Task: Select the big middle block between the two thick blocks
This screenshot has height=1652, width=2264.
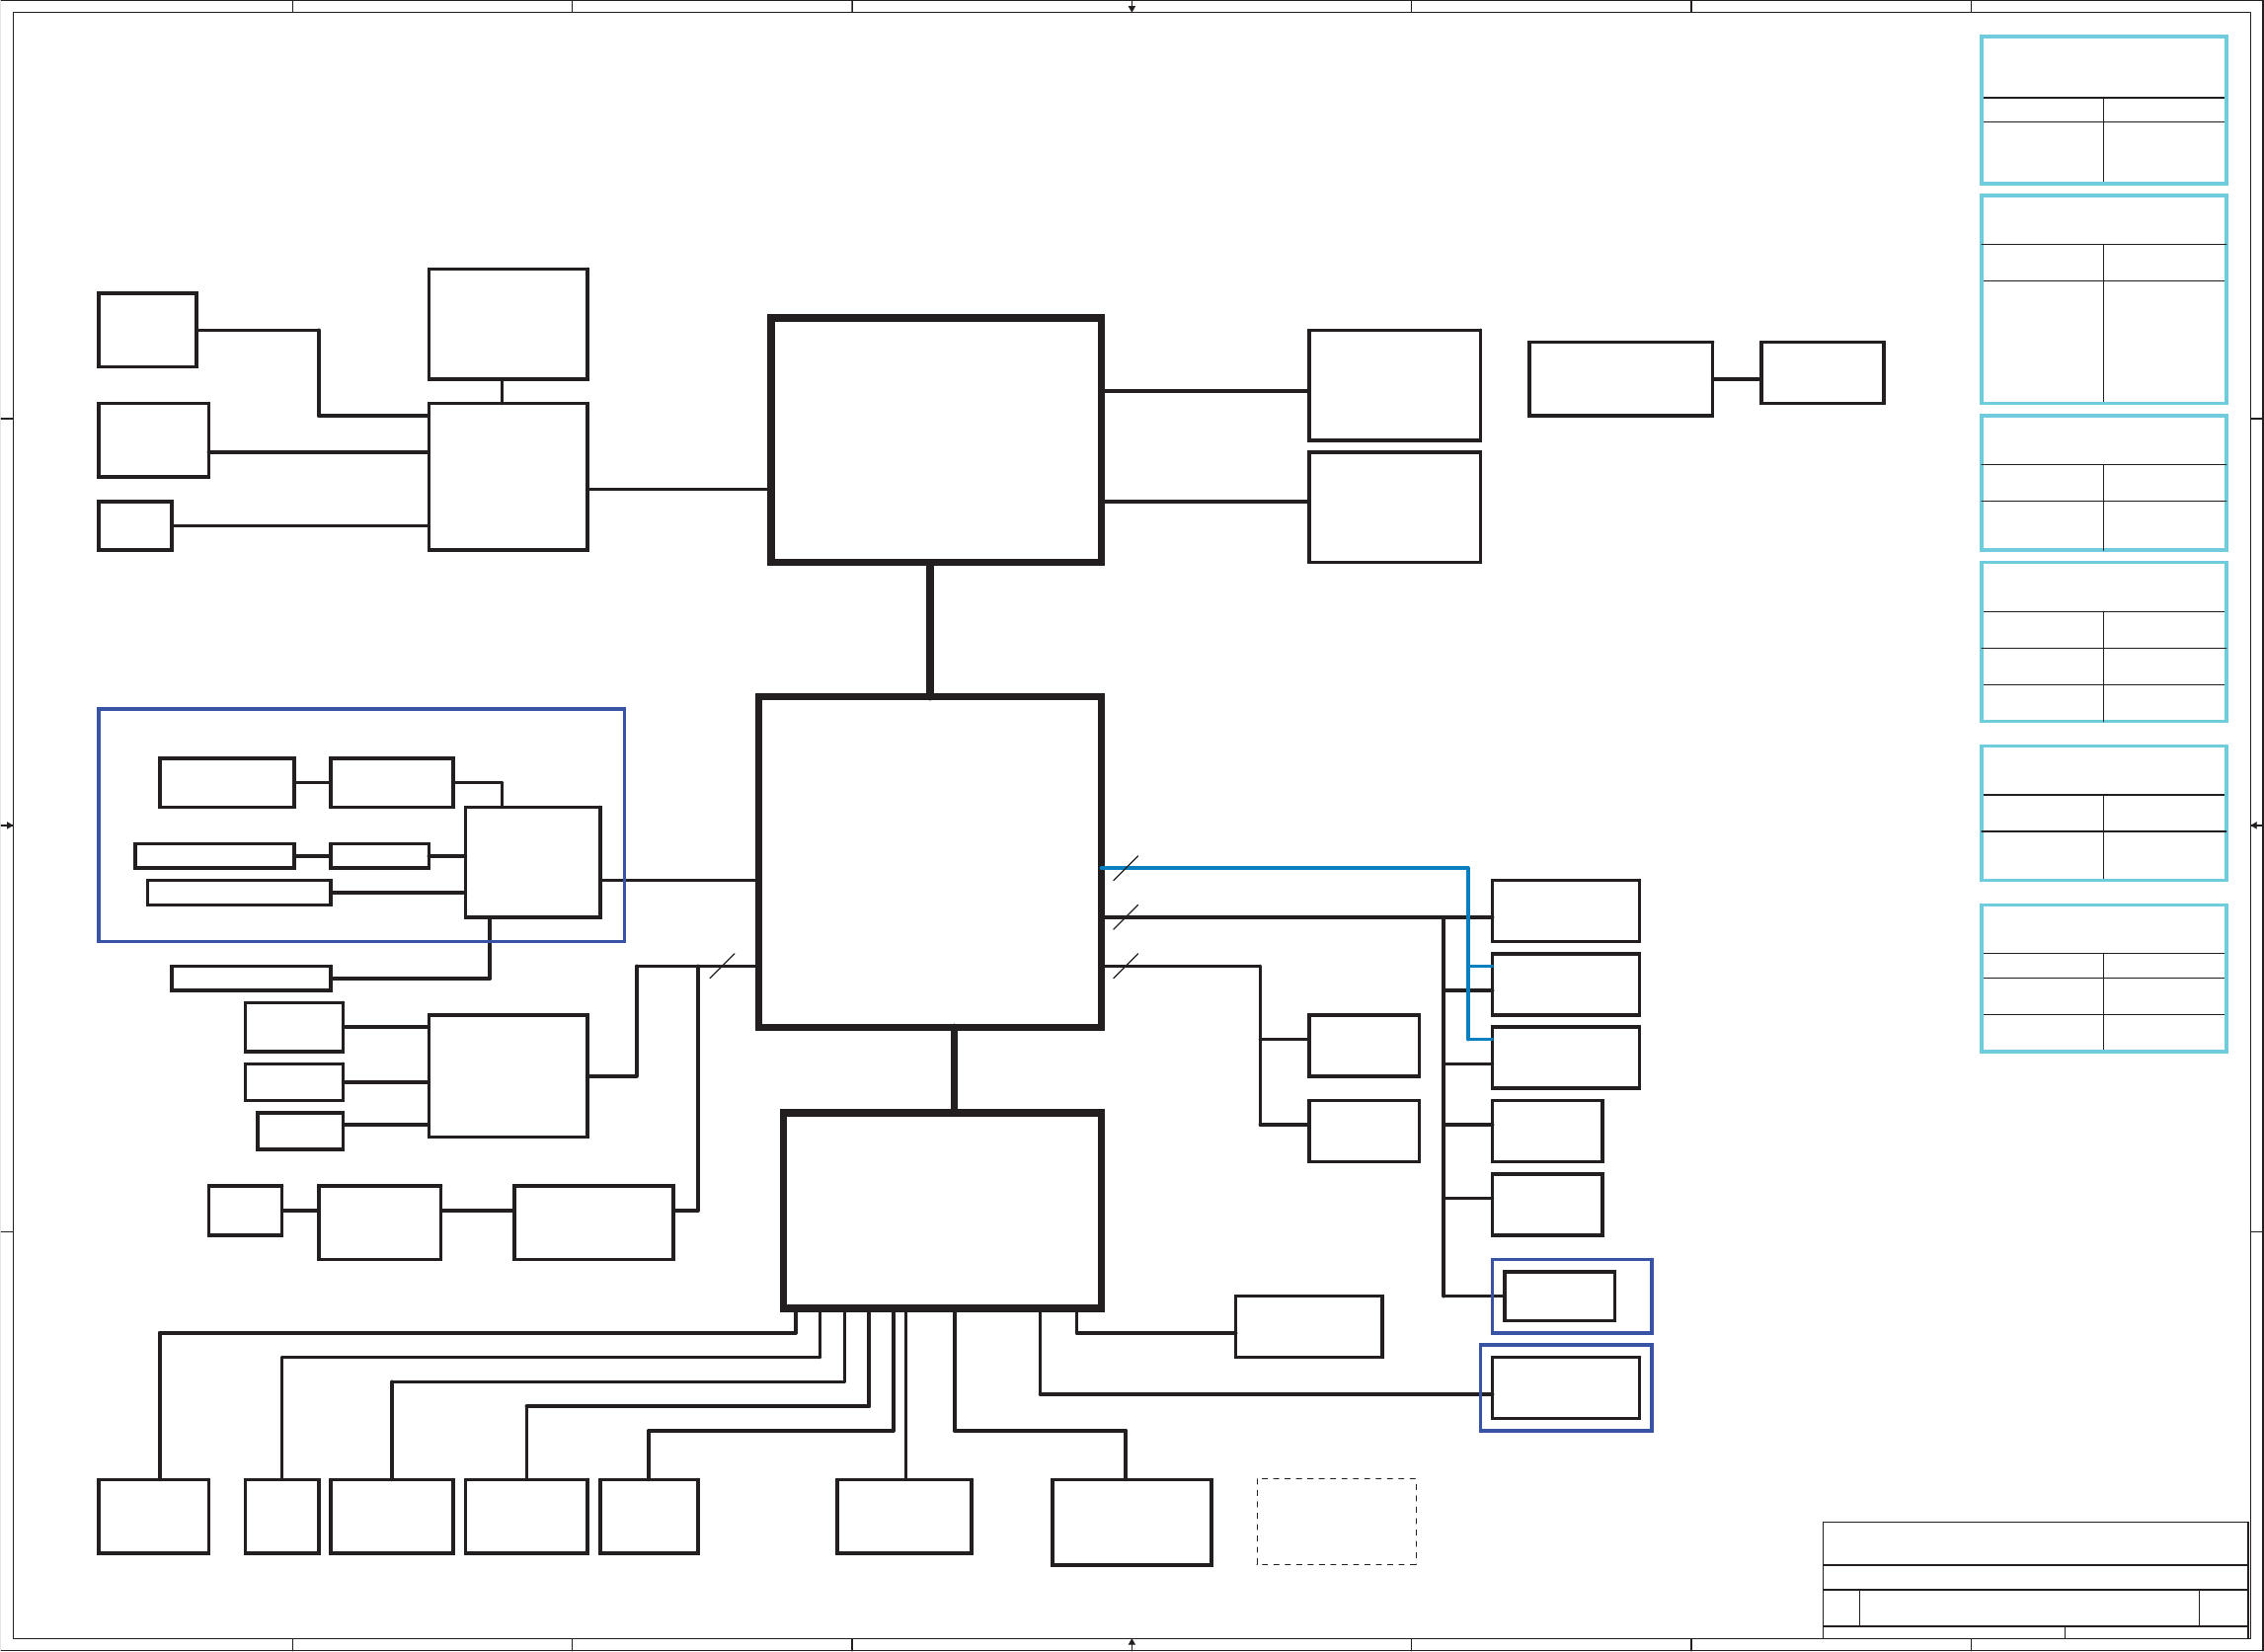Action: [929, 861]
